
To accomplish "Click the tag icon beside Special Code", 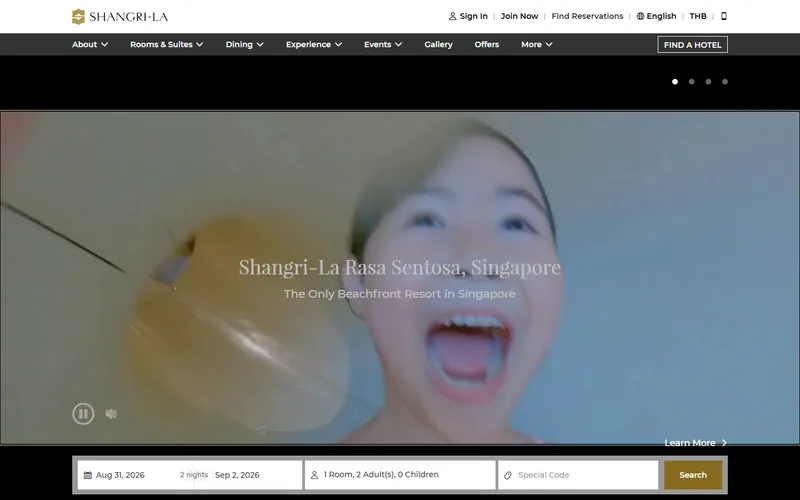I will click(x=508, y=475).
